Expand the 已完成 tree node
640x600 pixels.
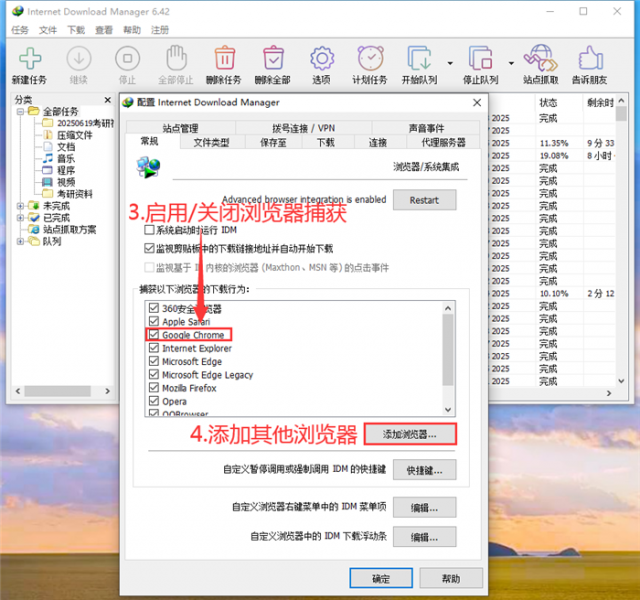coord(20,218)
